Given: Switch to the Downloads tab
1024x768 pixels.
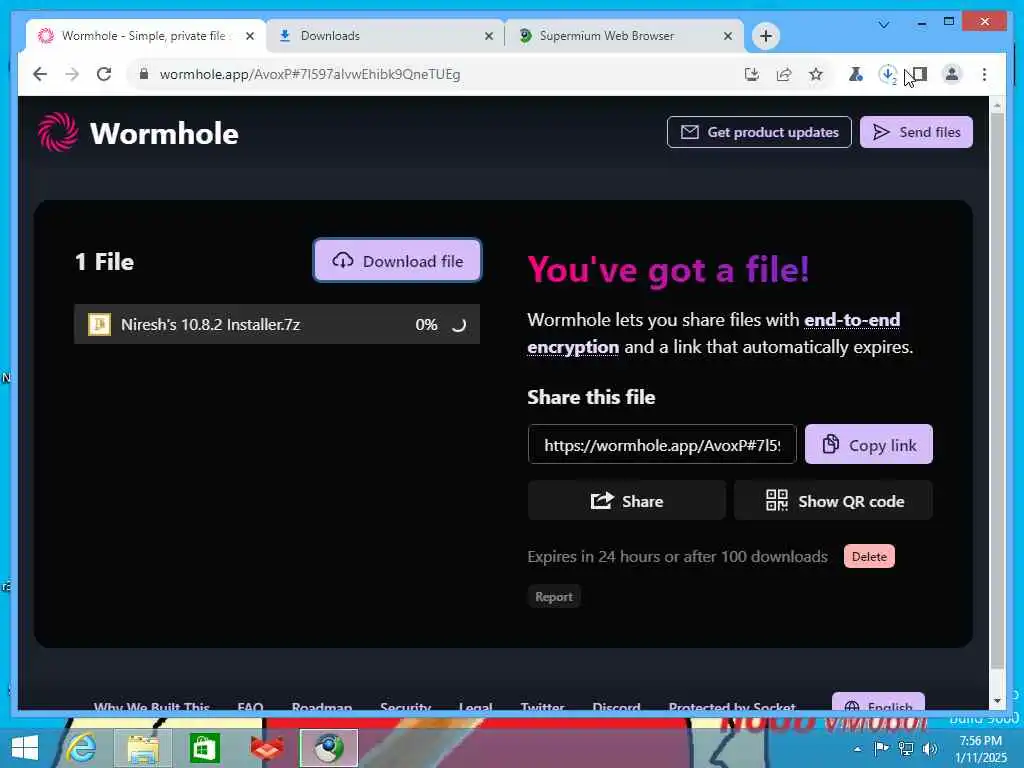Looking at the screenshot, I should coord(385,36).
